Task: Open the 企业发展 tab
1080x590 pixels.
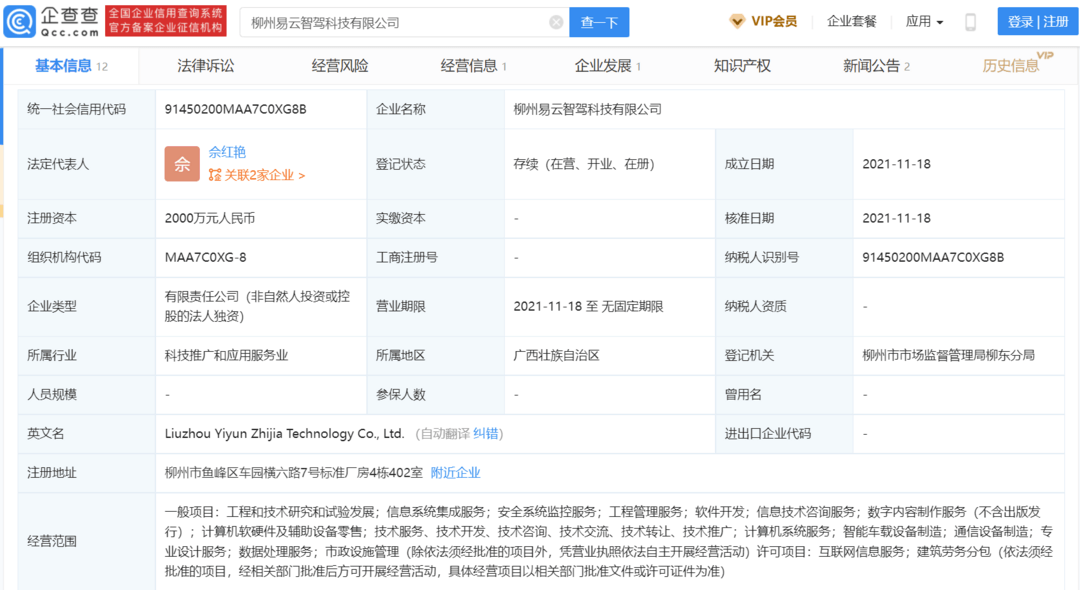Action: (x=608, y=66)
